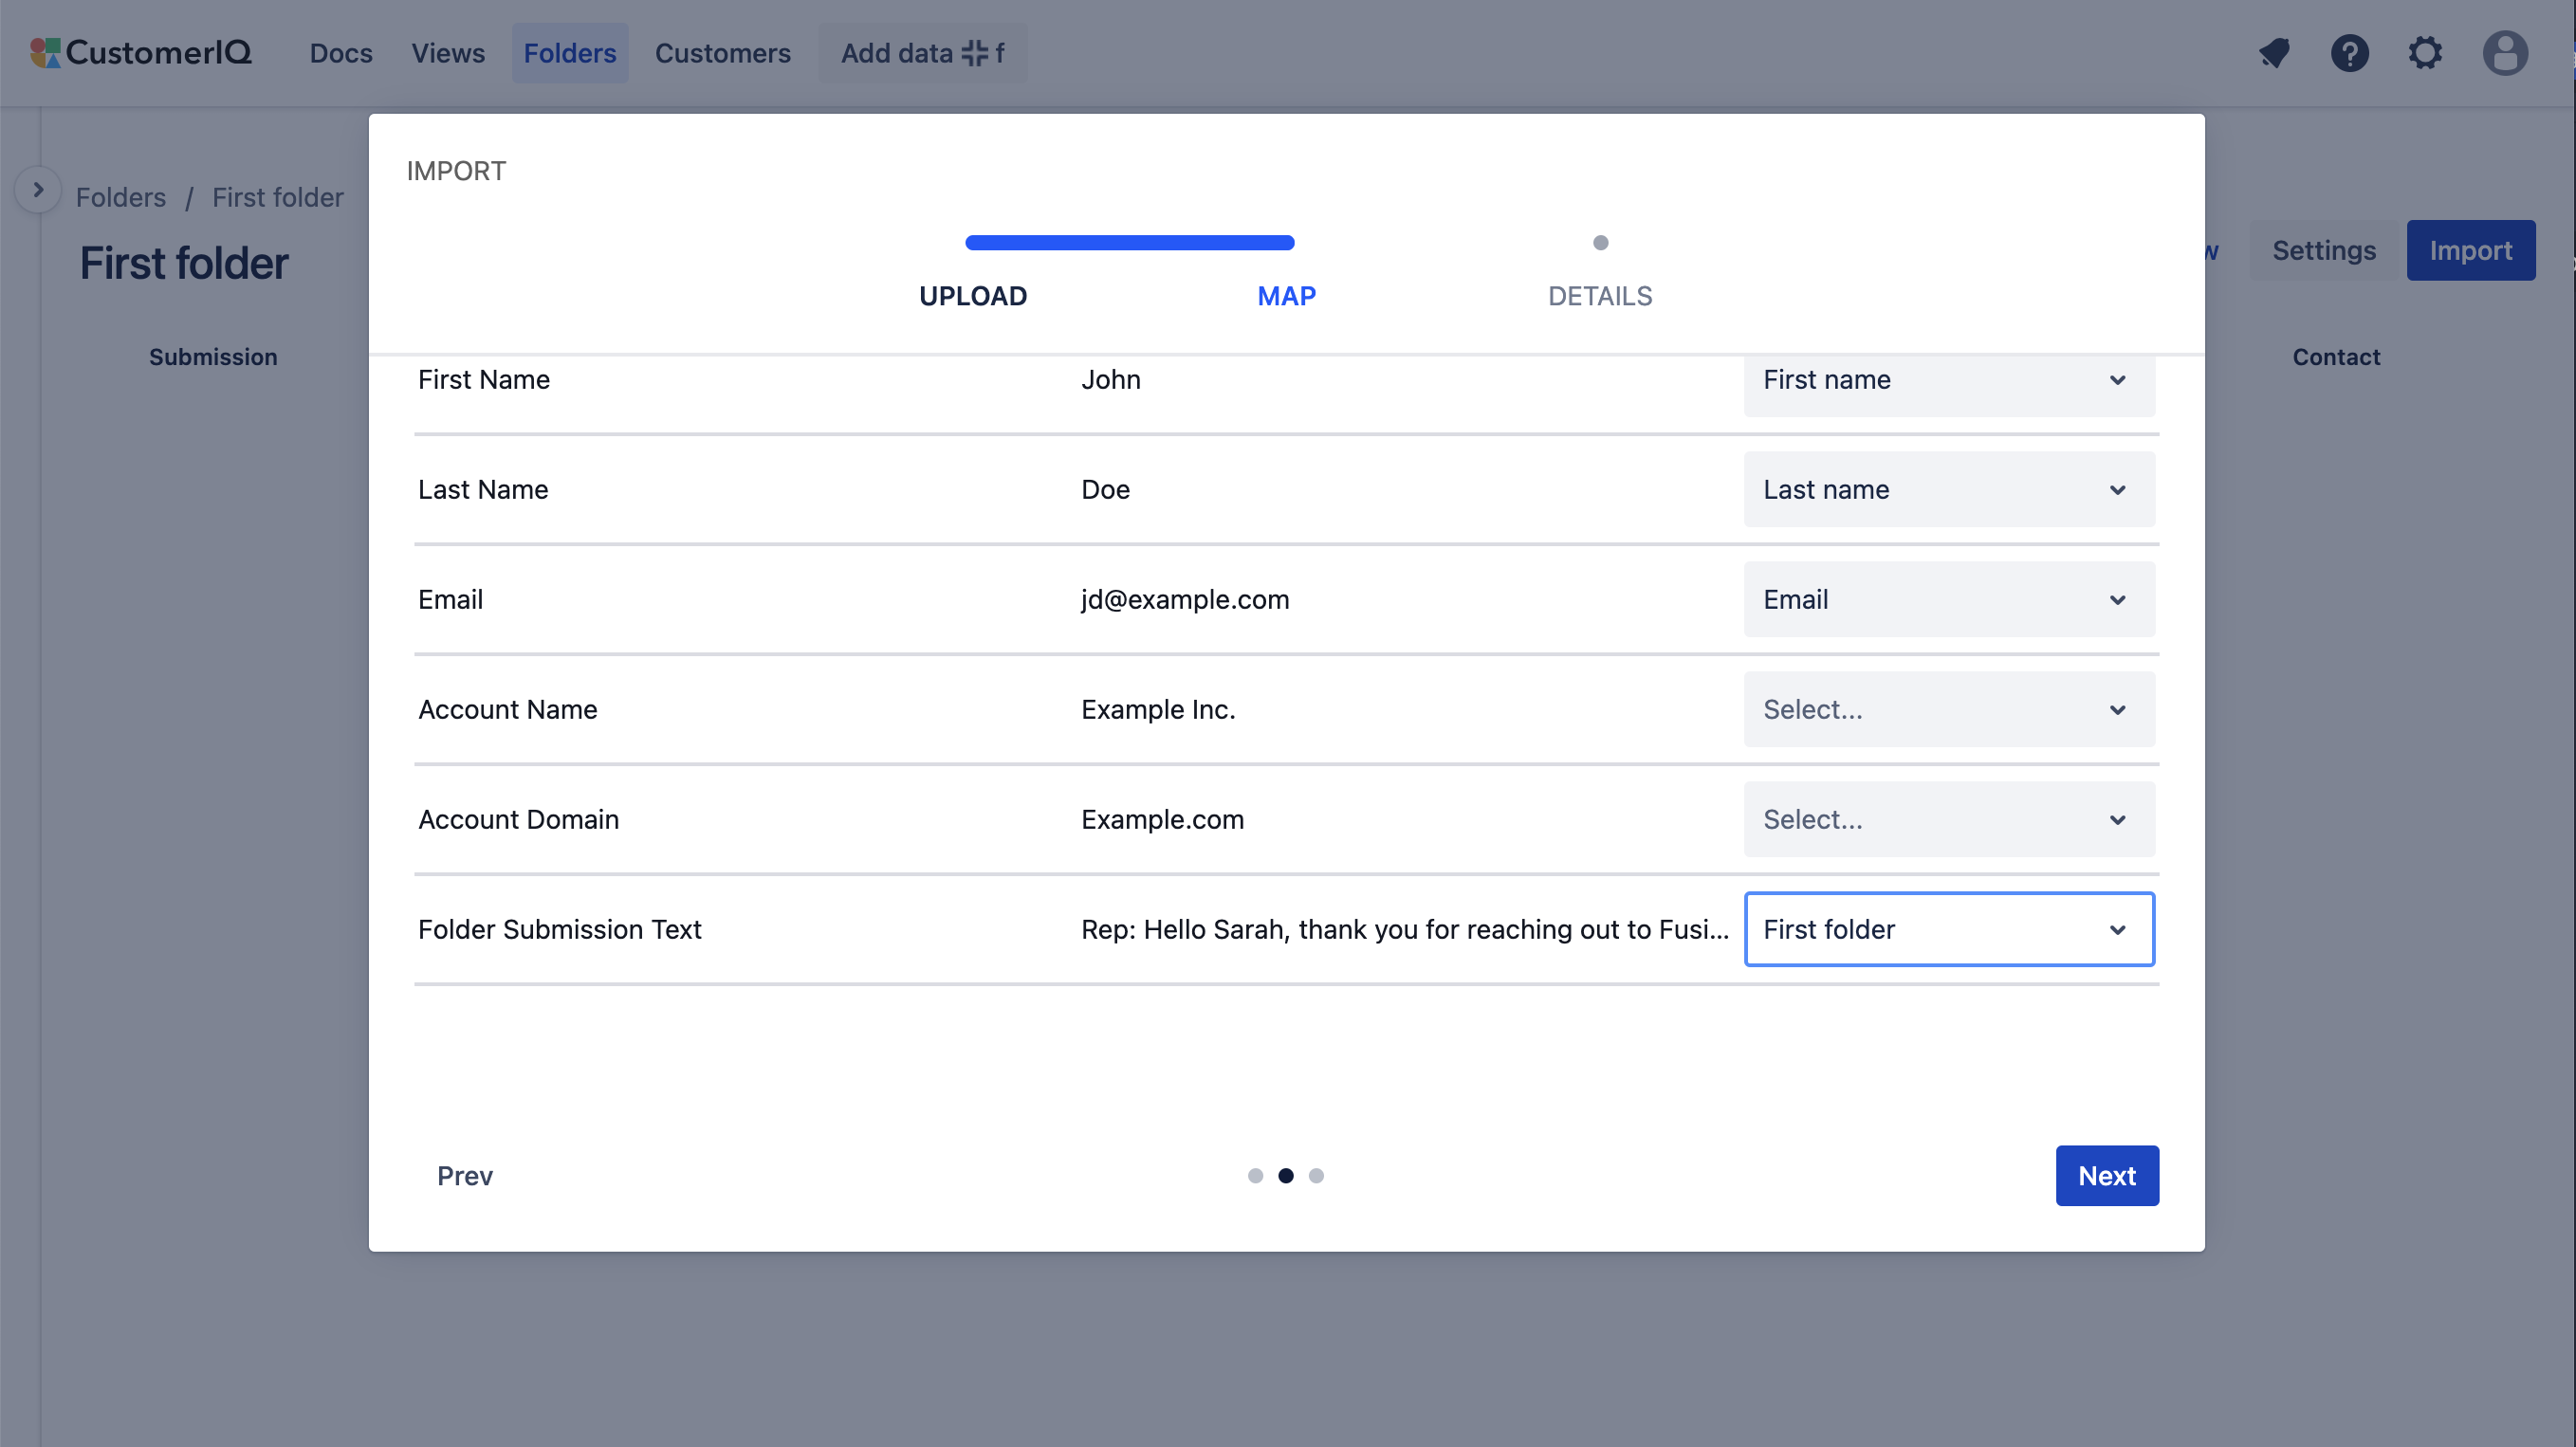The height and width of the screenshot is (1447, 2576).
Task: Expand the First folder mapping dropdown
Action: click(1948, 929)
